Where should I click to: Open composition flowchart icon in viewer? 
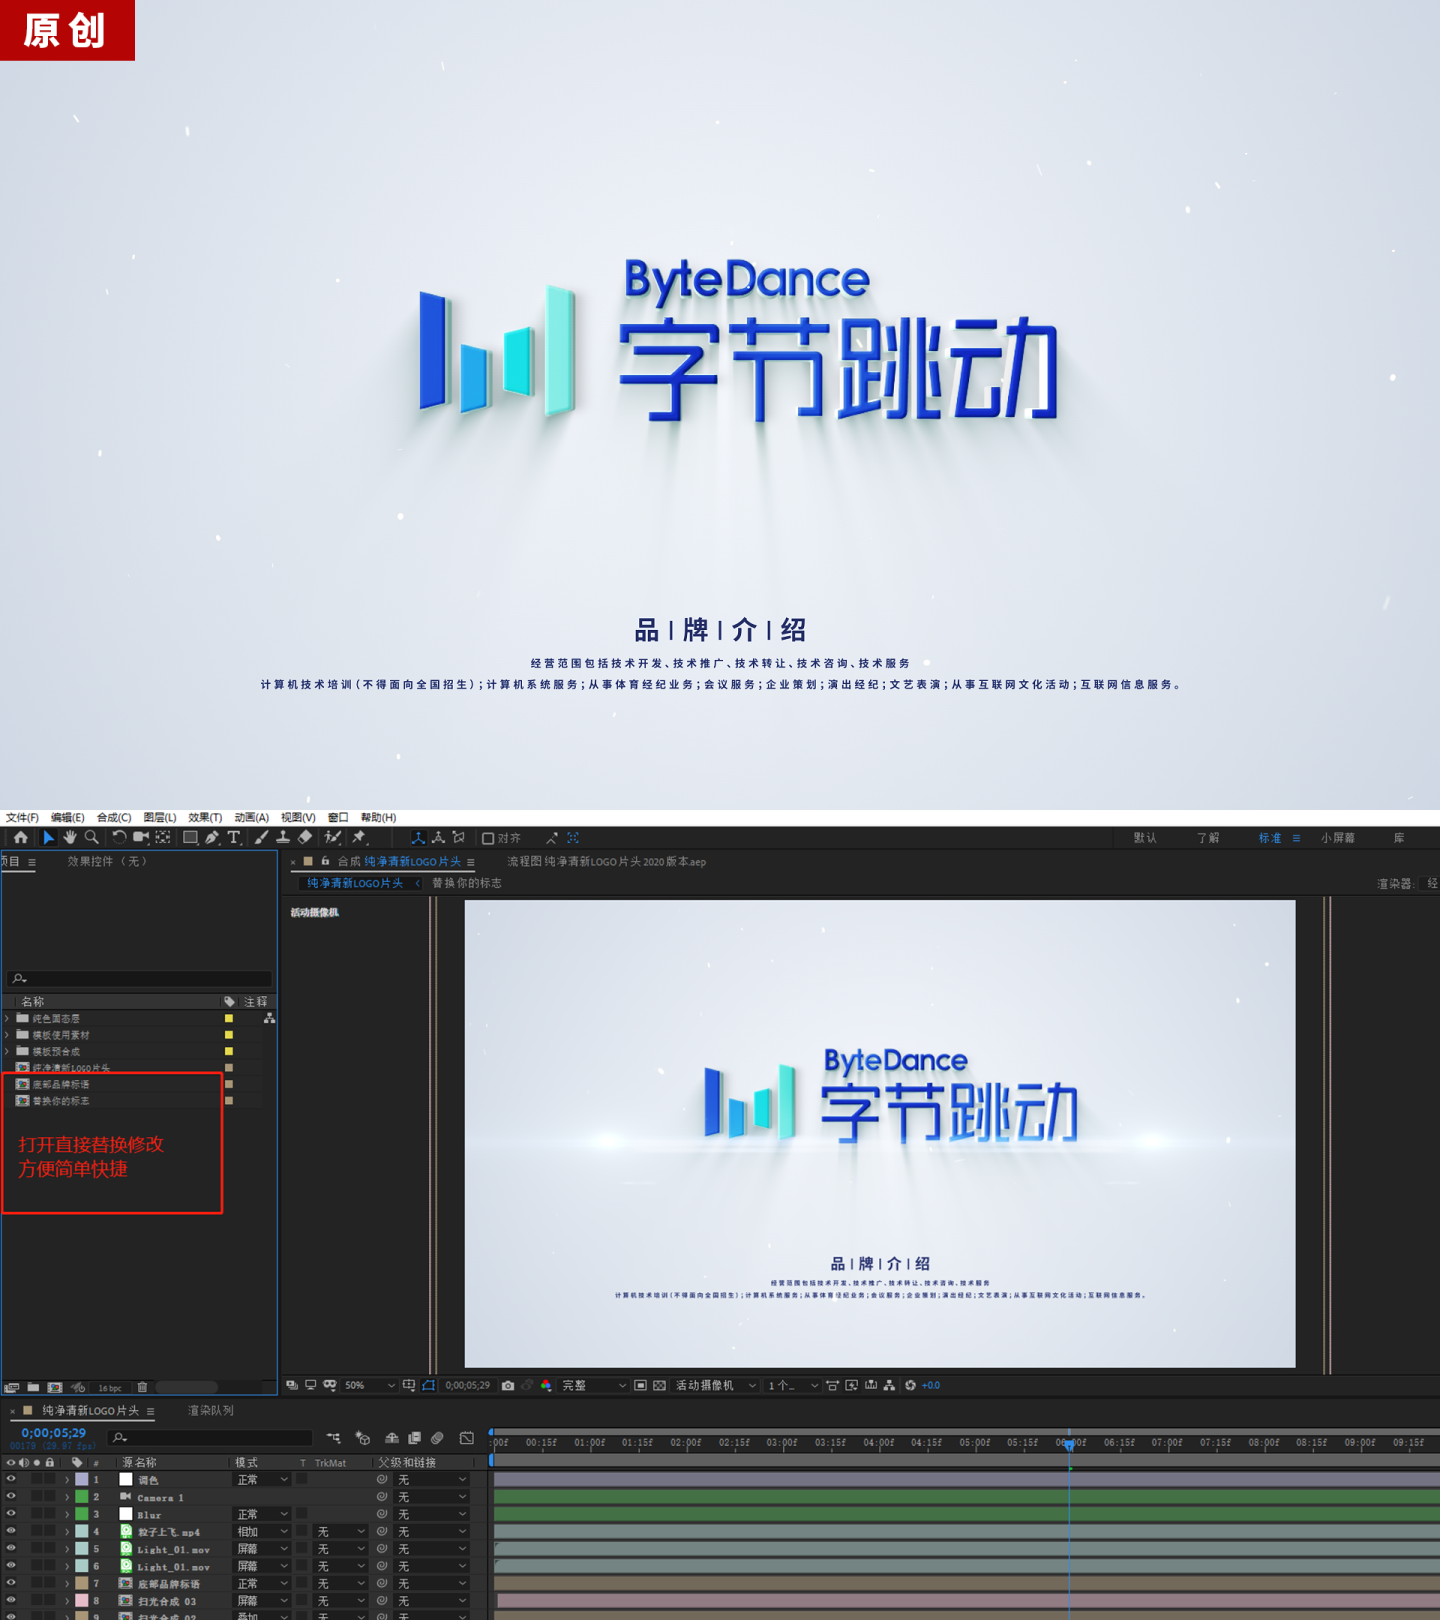point(889,1385)
